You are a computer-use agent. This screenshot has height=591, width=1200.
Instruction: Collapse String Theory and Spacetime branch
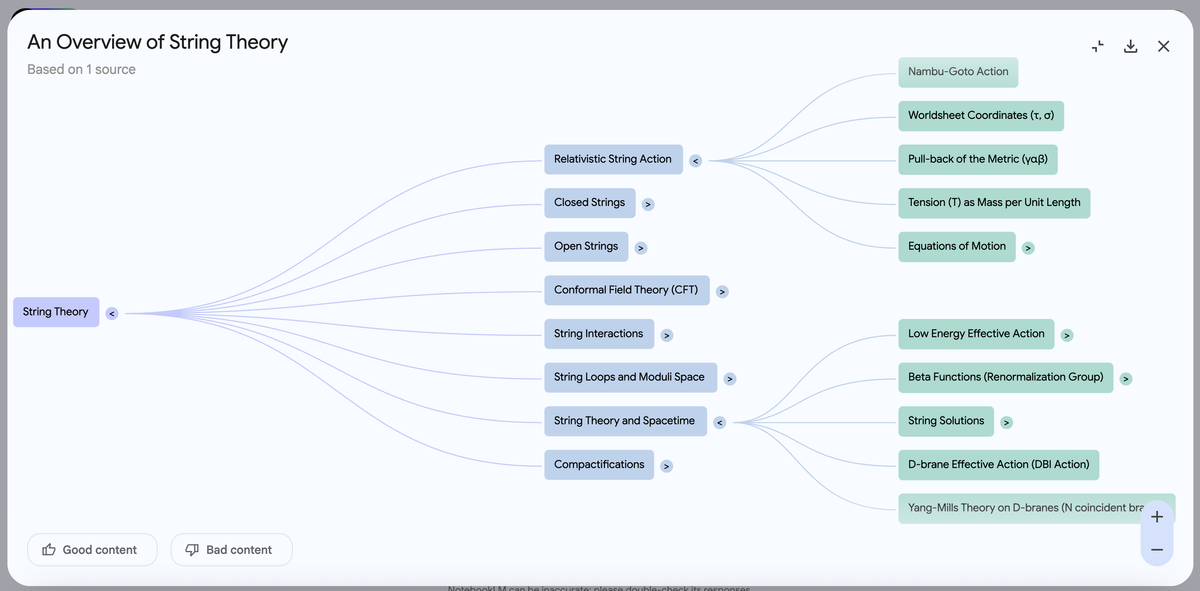(x=719, y=422)
